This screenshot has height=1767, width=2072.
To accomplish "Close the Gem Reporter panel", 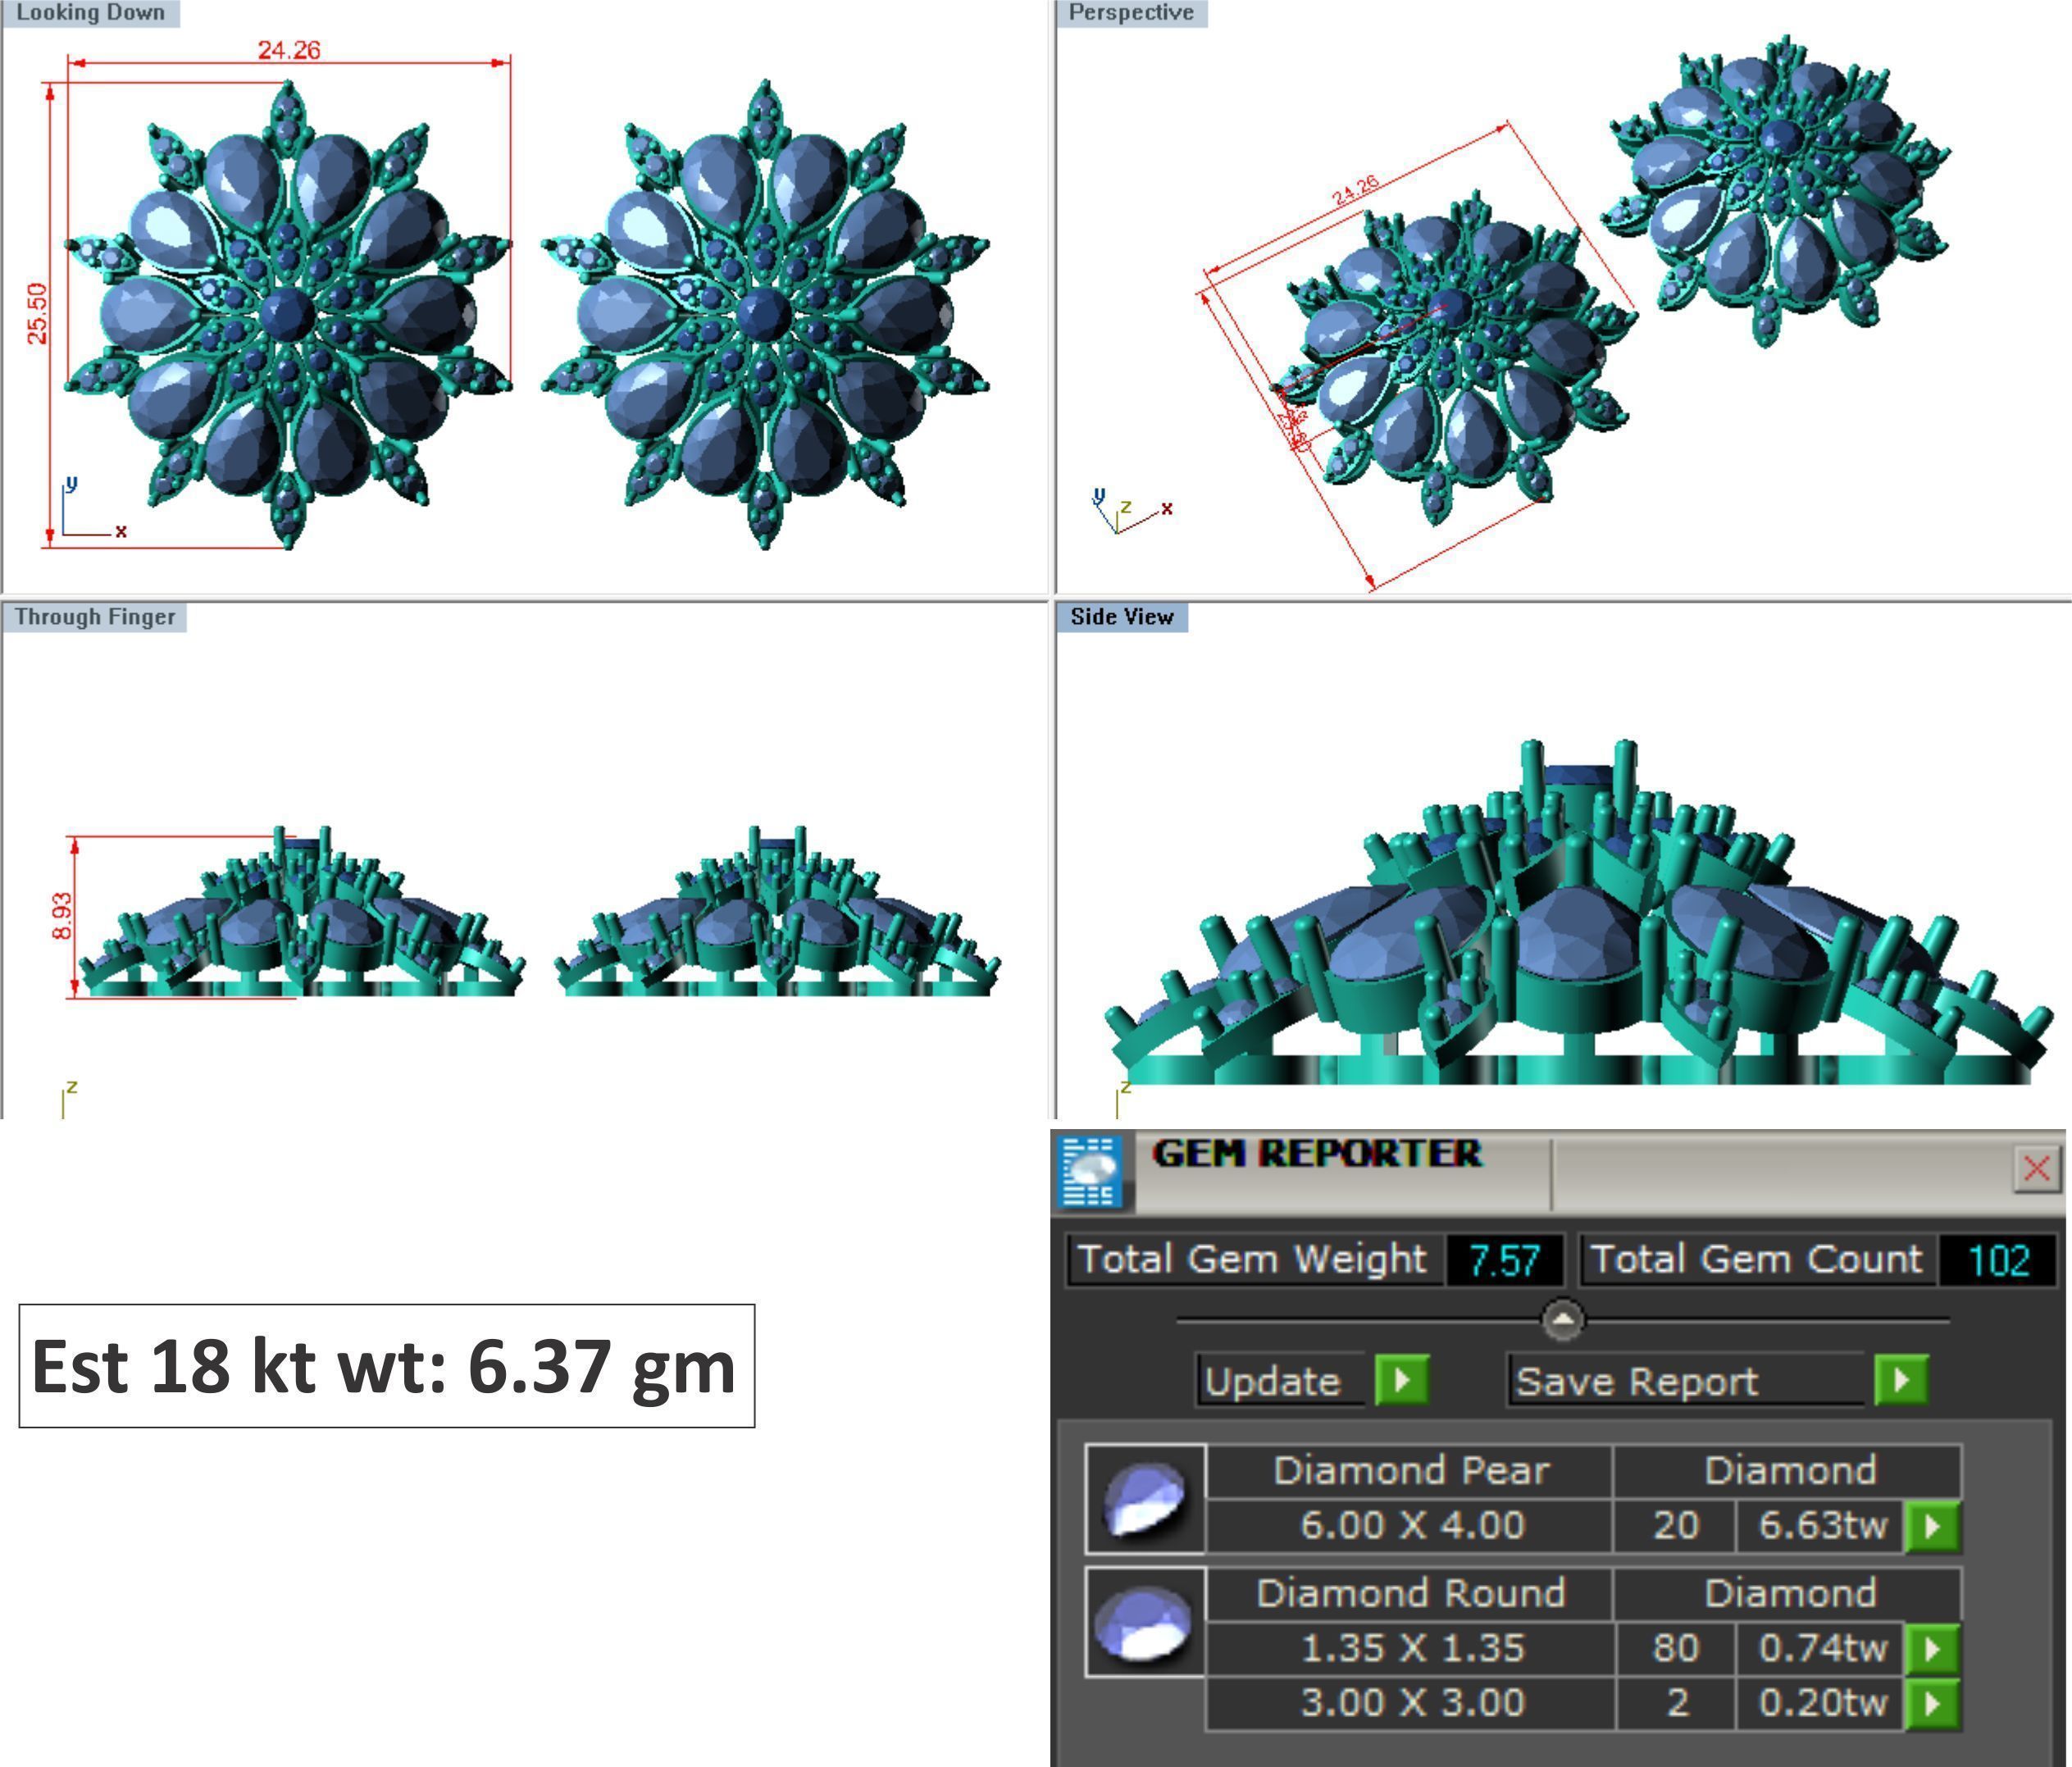I will pos(2036,1168).
